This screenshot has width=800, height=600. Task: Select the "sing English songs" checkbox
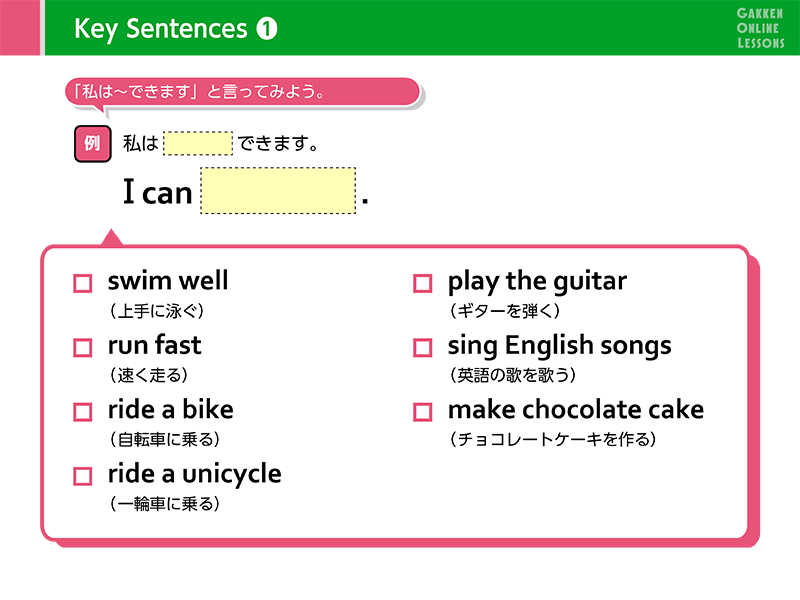(x=423, y=348)
